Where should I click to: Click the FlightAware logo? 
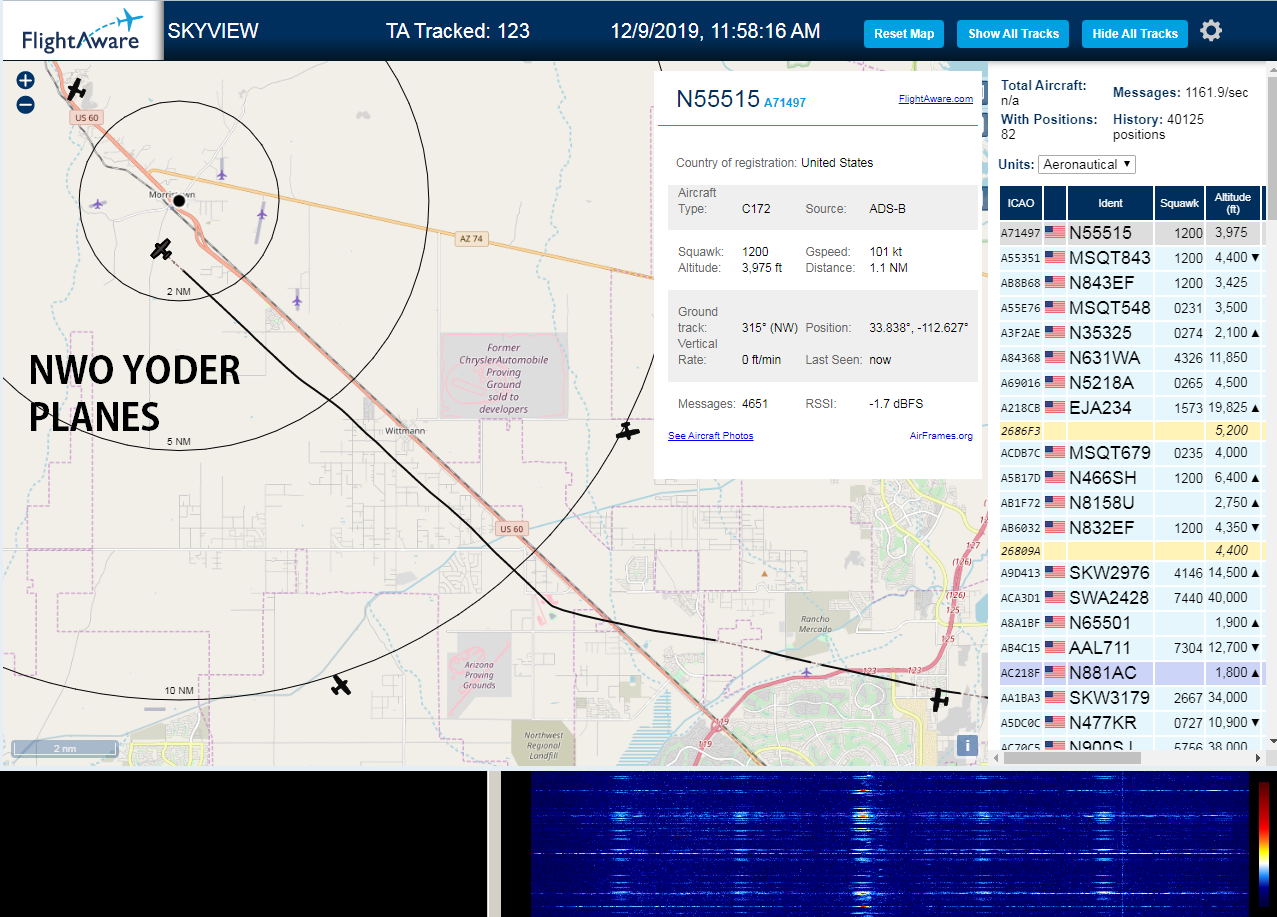82,32
